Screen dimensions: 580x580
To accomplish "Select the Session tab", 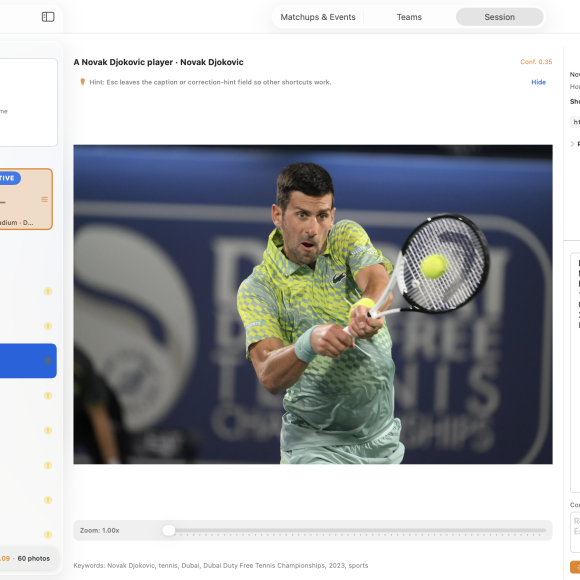I will pyautogui.click(x=499, y=17).
